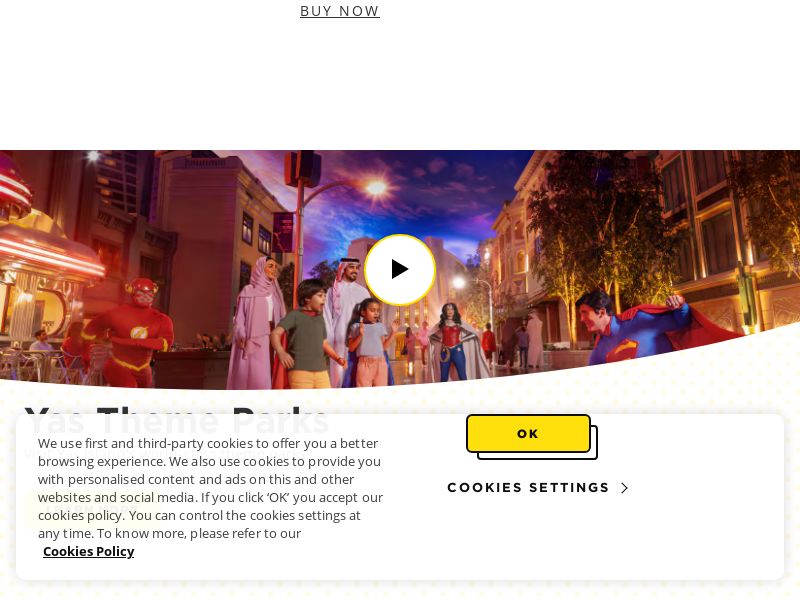Click the boy in the green shirt
This screenshot has height=600, width=800.
pos(305,334)
